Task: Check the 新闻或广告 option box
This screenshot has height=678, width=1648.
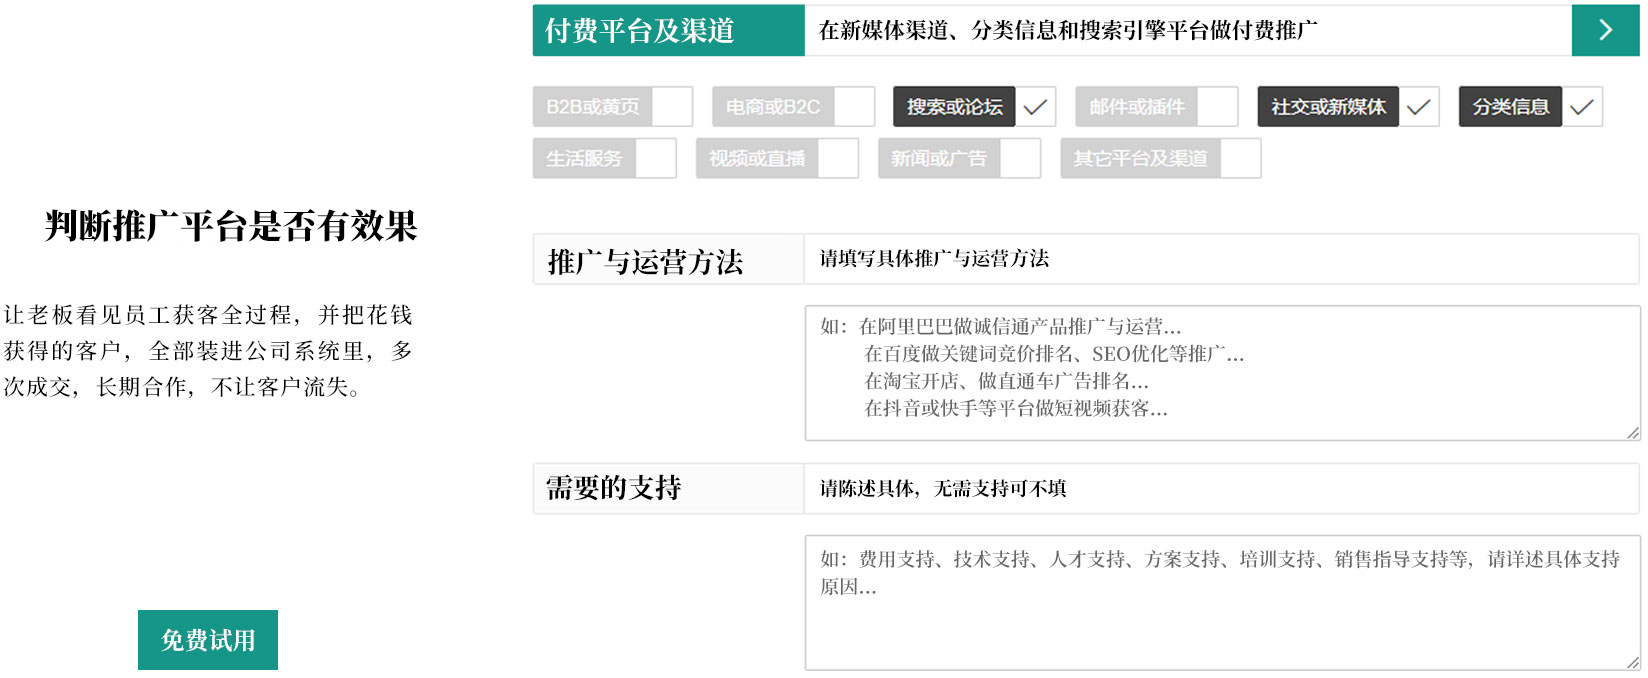Action: point(1020,159)
